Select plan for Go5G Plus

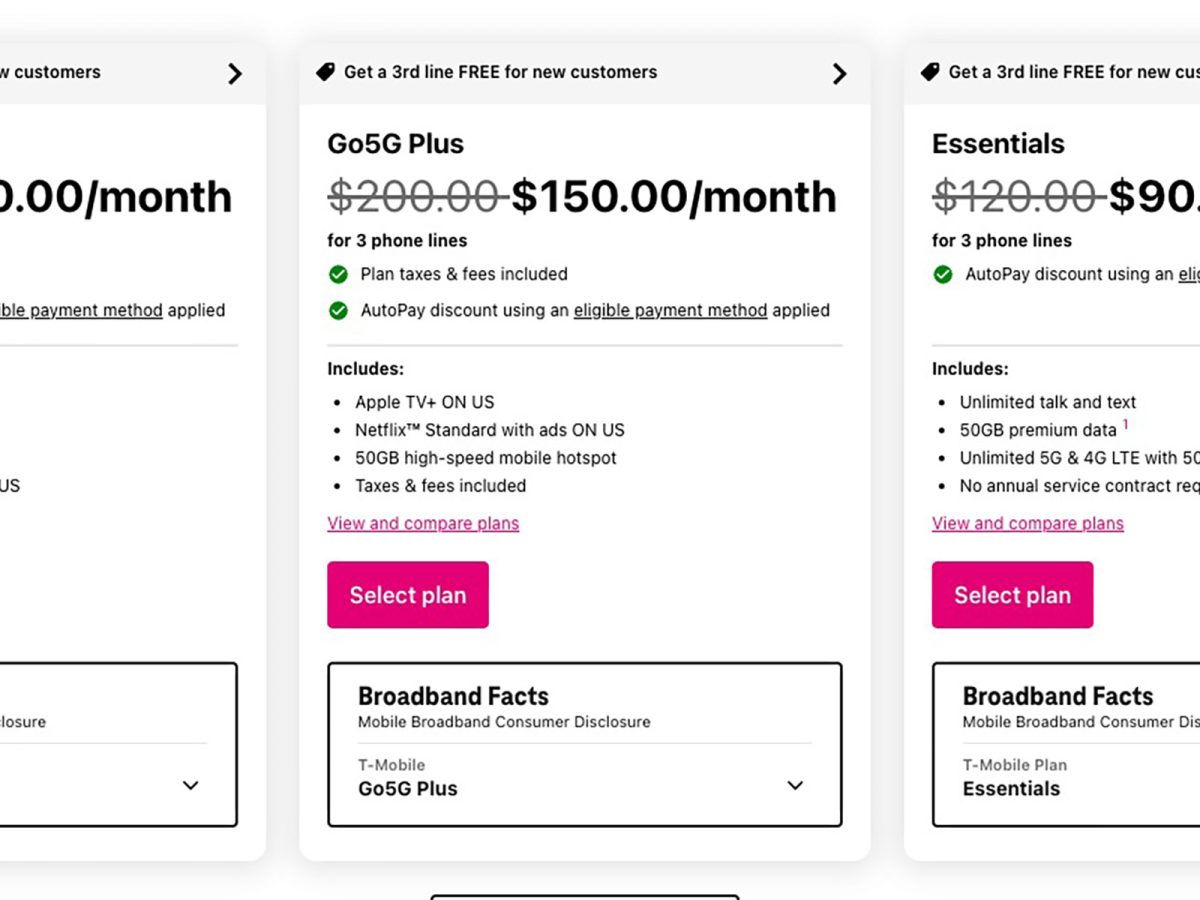pyautogui.click(x=408, y=595)
